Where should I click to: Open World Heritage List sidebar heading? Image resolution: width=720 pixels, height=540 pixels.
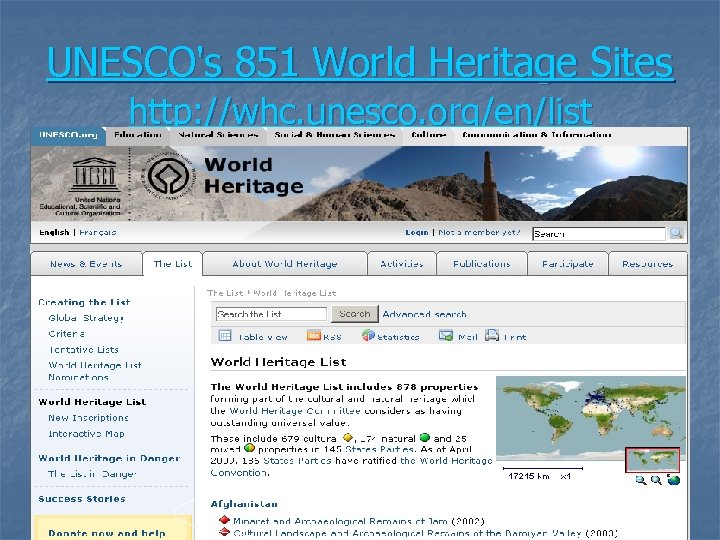pyautogui.click(x=92, y=402)
